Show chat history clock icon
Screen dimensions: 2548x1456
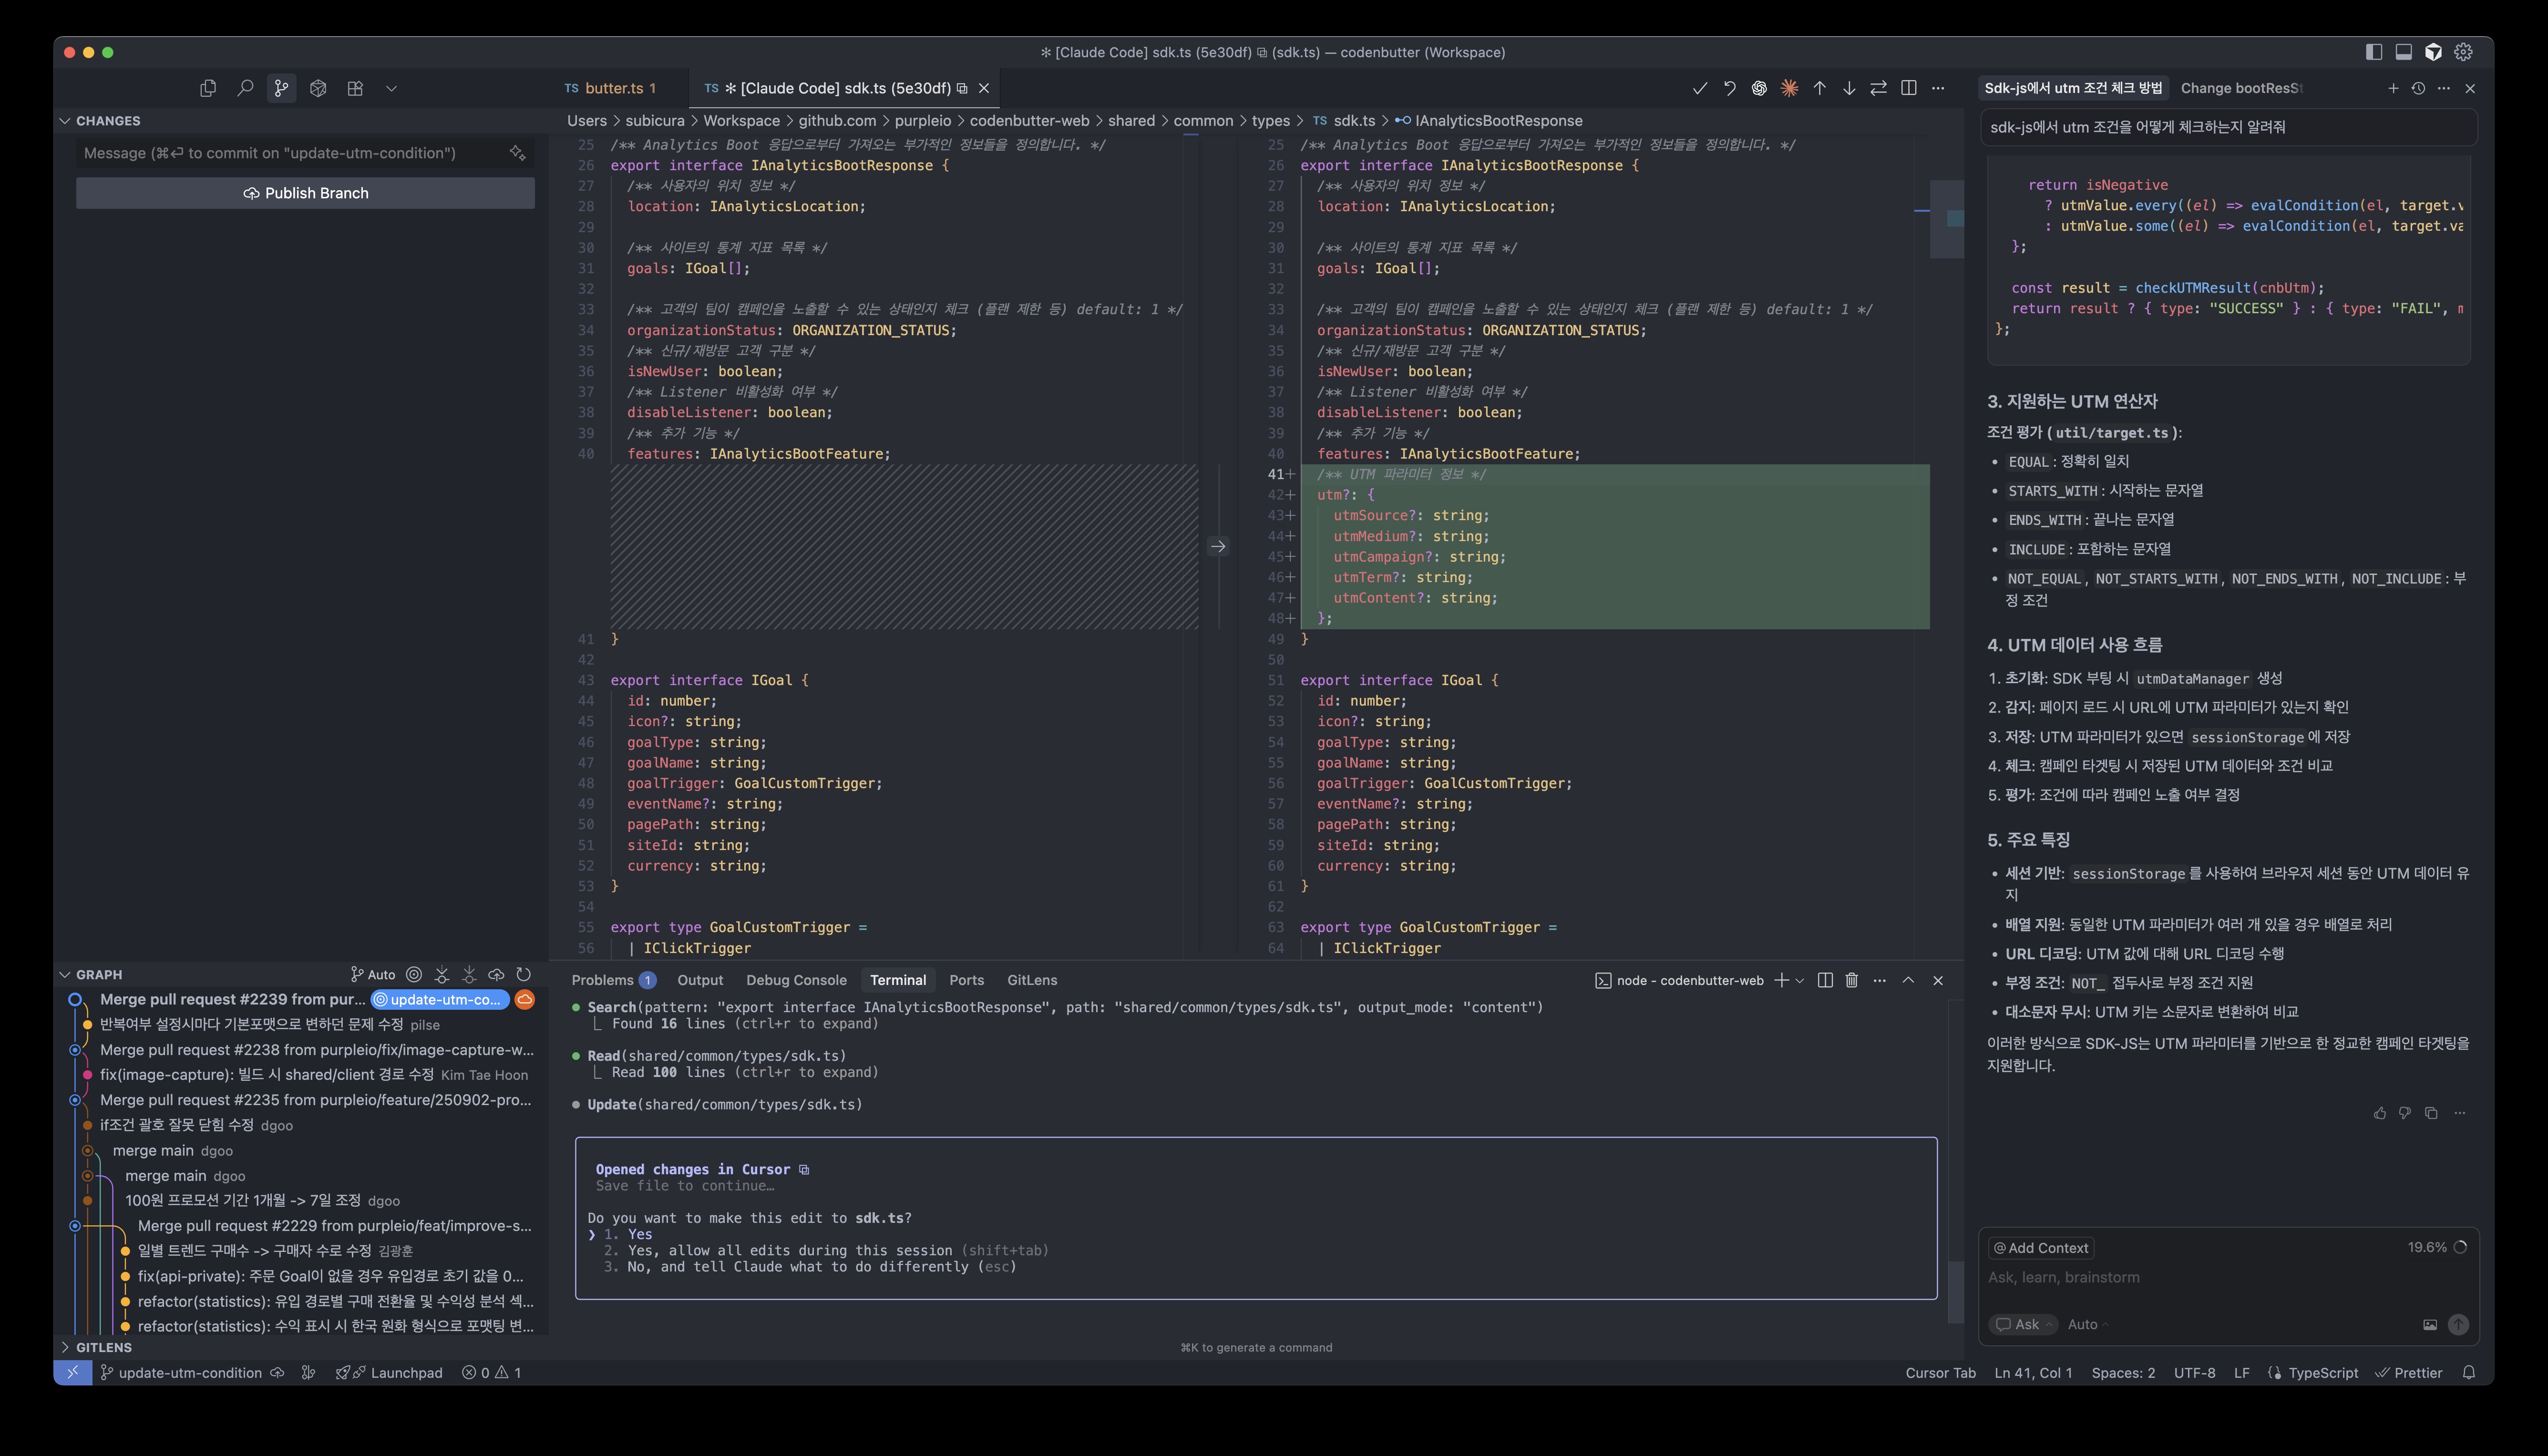(x=2418, y=88)
